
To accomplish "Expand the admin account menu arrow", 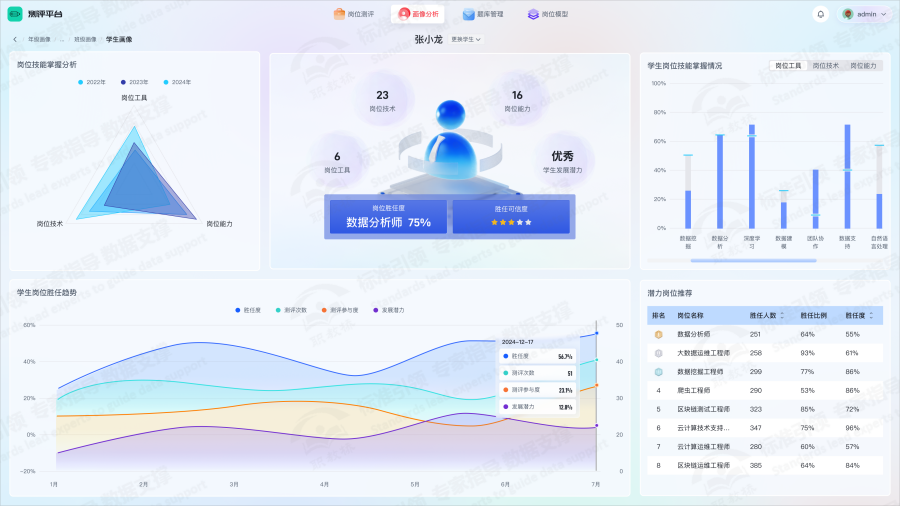I will (x=883, y=14).
